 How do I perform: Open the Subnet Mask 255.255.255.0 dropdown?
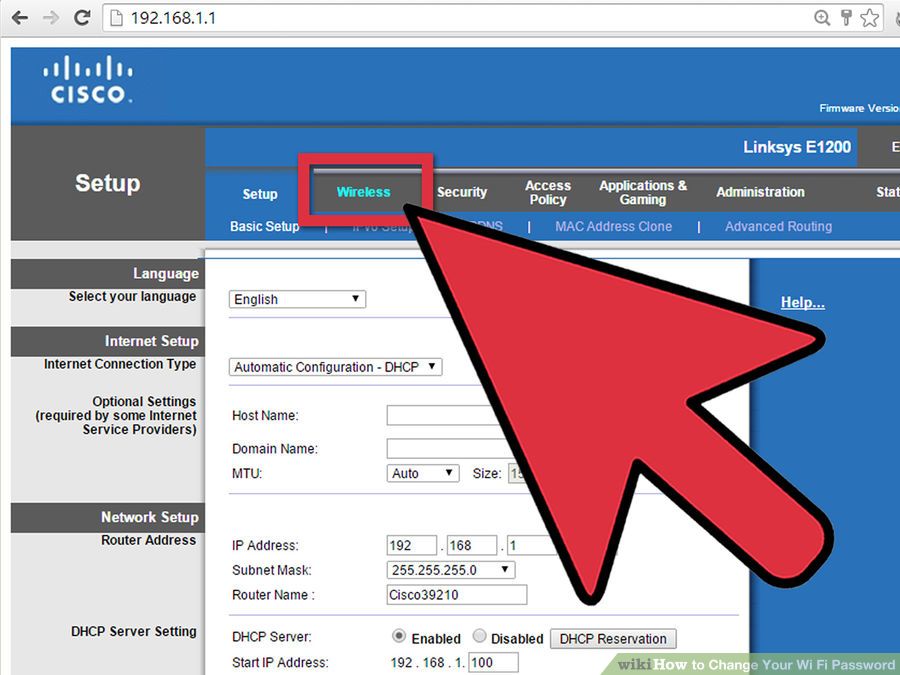[450, 570]
